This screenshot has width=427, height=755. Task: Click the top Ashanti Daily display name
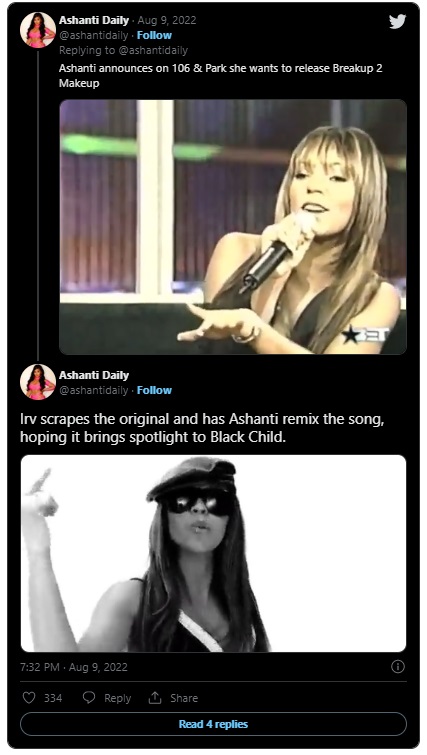coord(94,20)
